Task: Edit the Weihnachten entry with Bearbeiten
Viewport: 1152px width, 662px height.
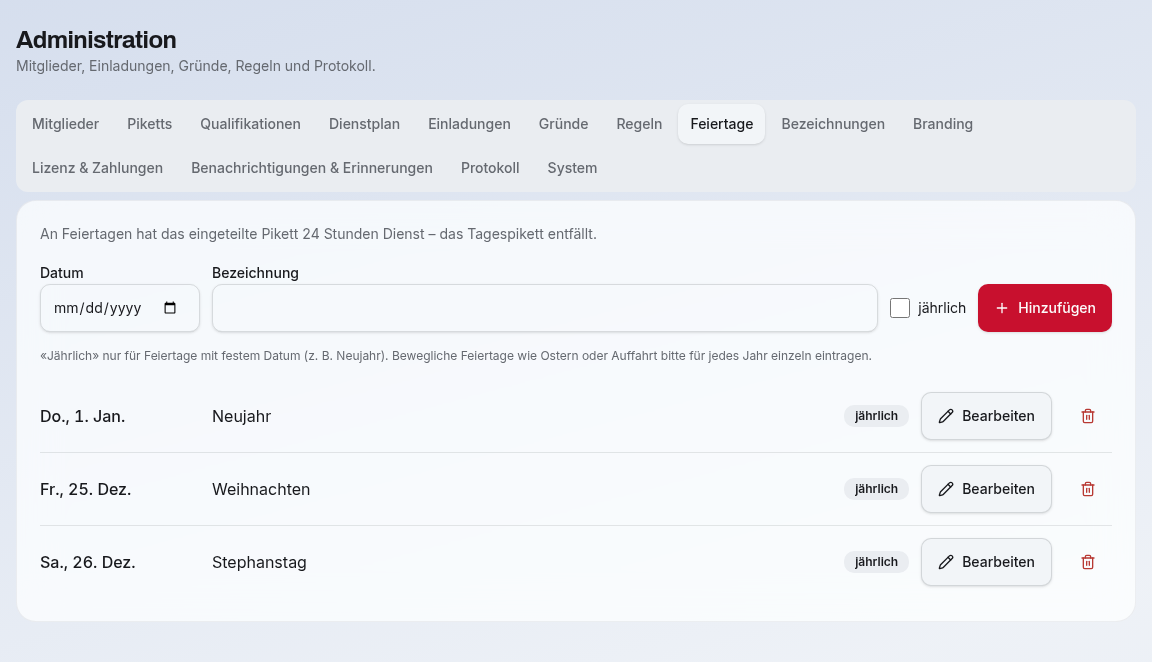Action: pyautogui.click(x=986, y=489)
